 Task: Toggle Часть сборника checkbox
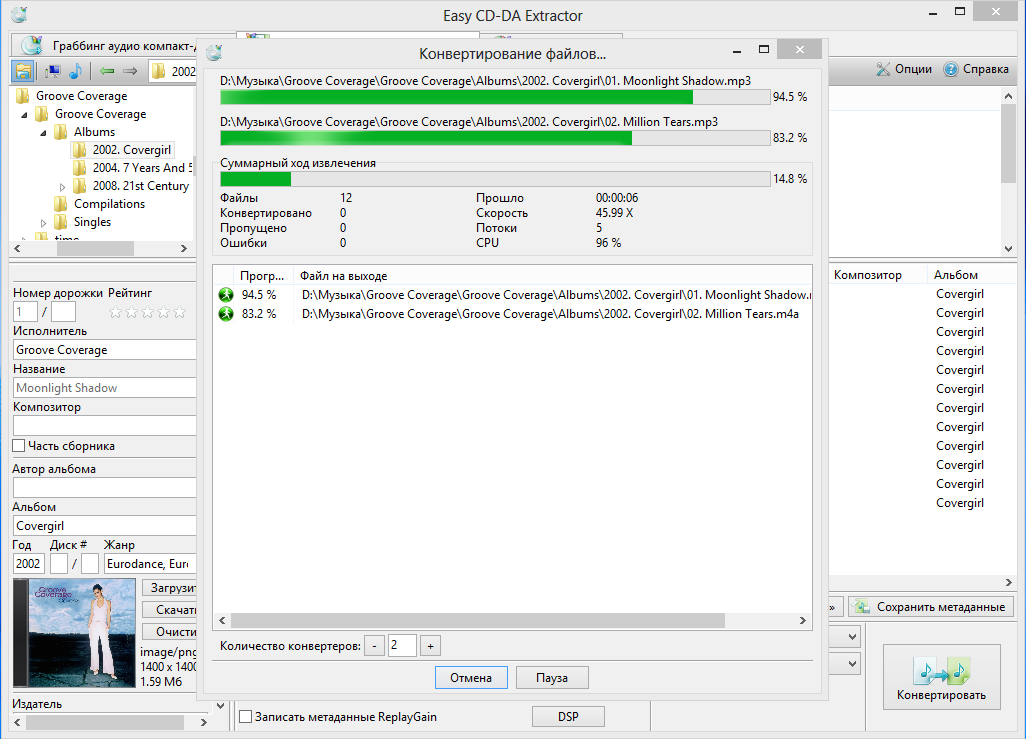[x=19, y=446]
